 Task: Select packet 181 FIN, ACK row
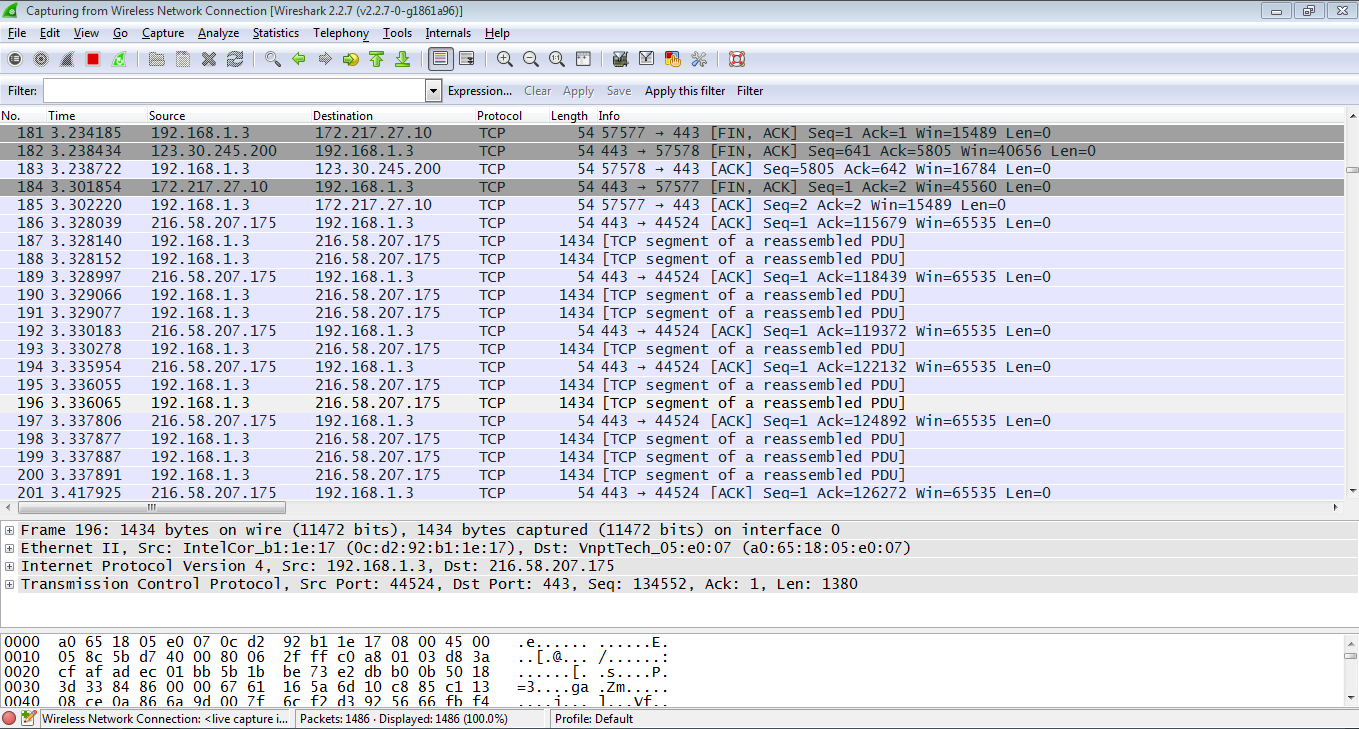(672, 133)
